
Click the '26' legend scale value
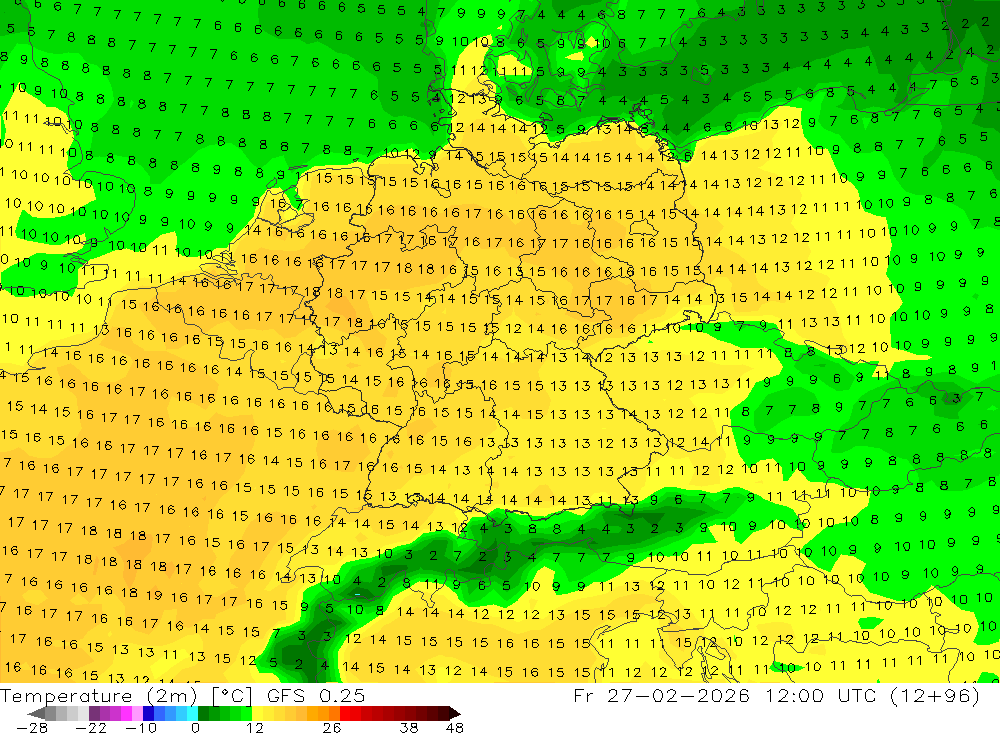coord(332,727)
